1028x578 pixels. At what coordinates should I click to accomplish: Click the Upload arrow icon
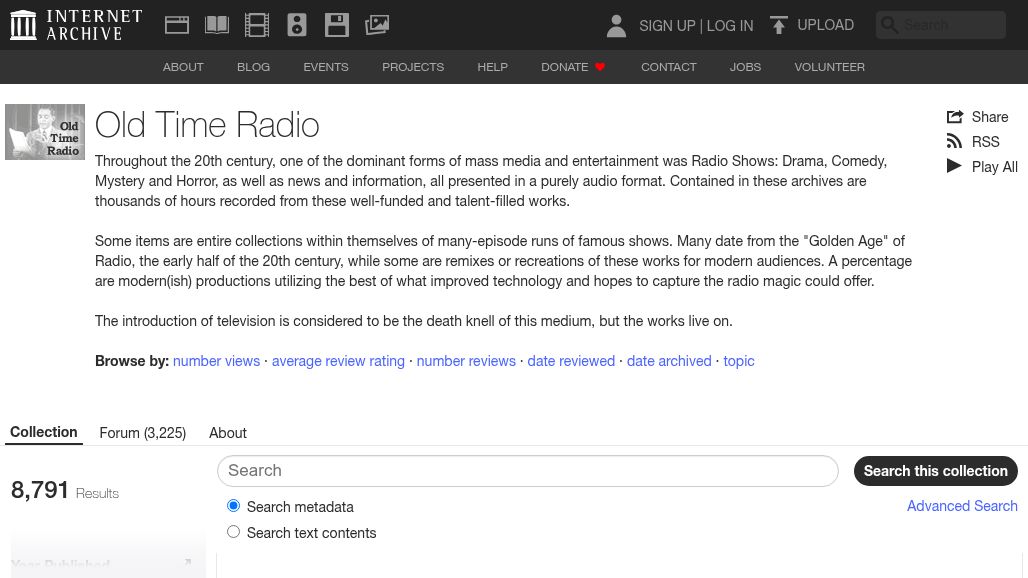coord(778,25)
